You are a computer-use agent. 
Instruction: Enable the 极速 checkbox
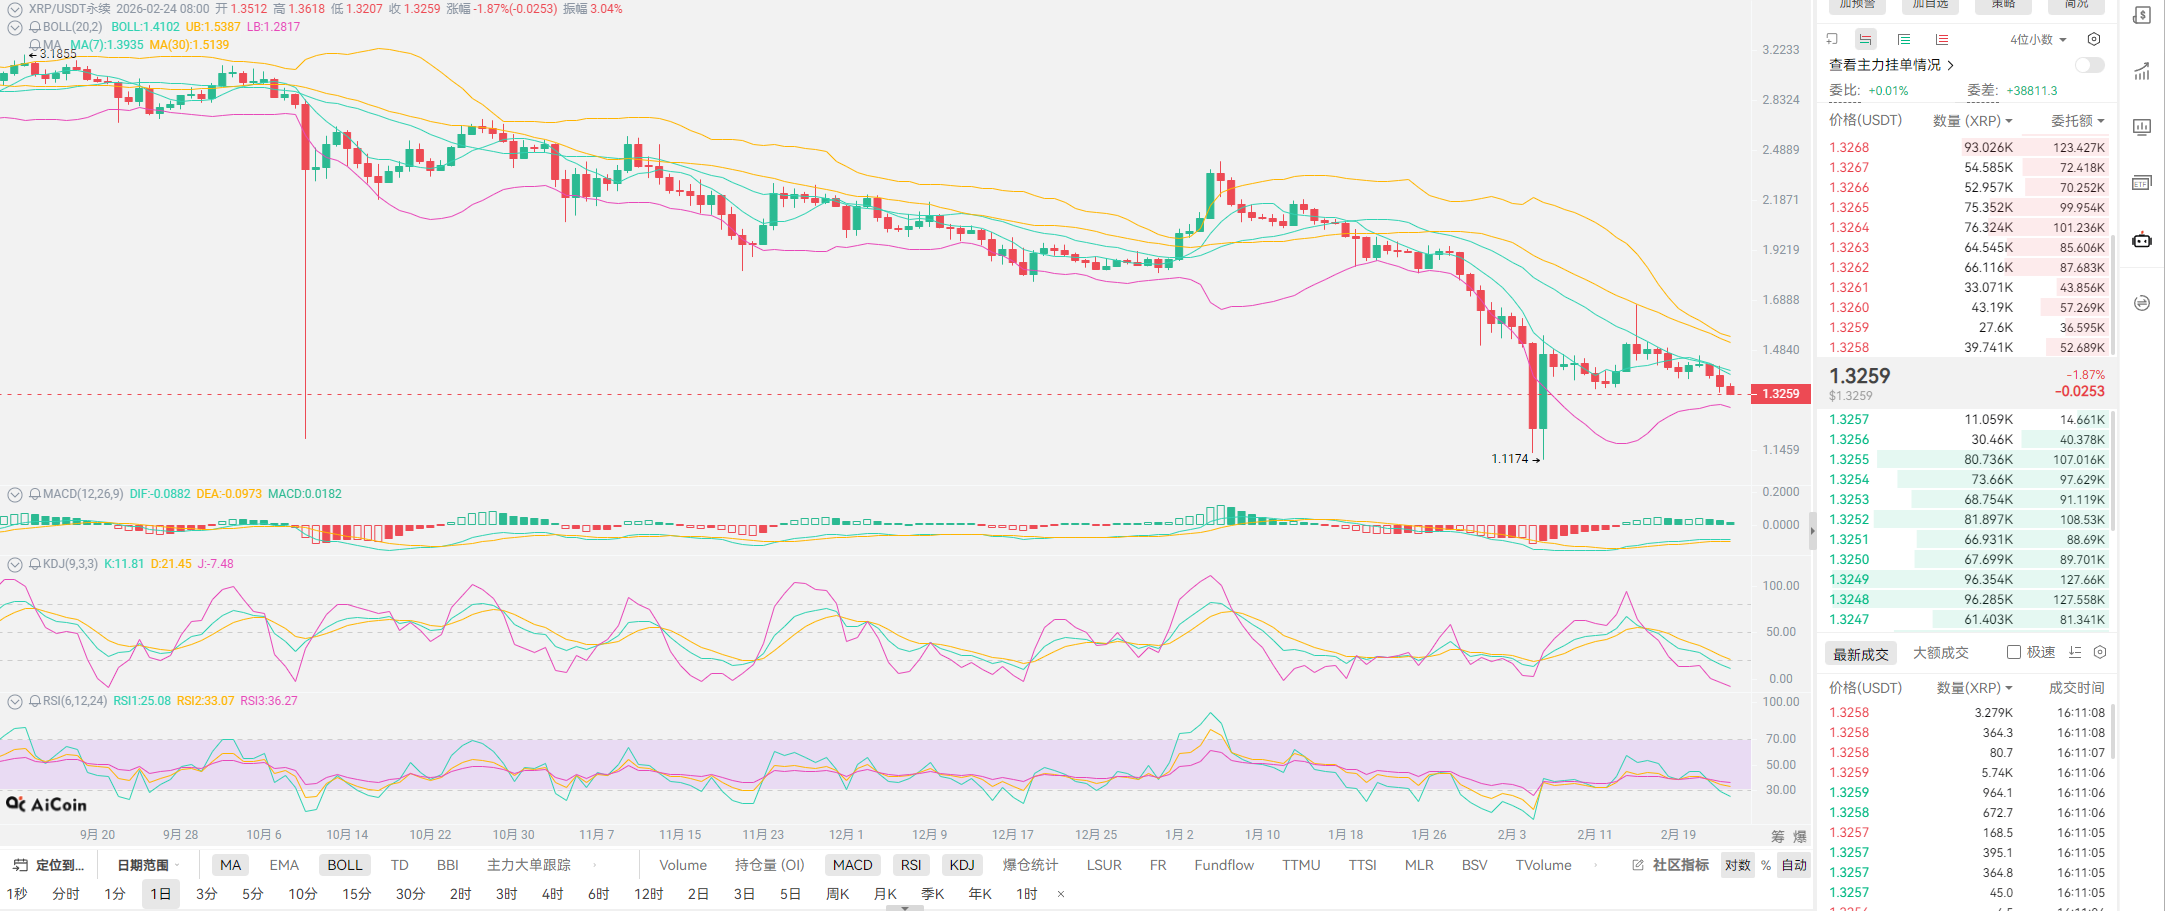coord(2014,652)
